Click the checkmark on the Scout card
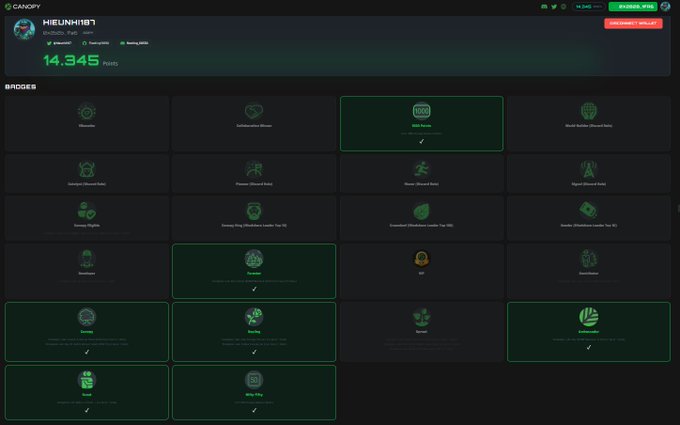Image resolution: width=680 pixels, height=425 pixels. click(x=87, y=410)
